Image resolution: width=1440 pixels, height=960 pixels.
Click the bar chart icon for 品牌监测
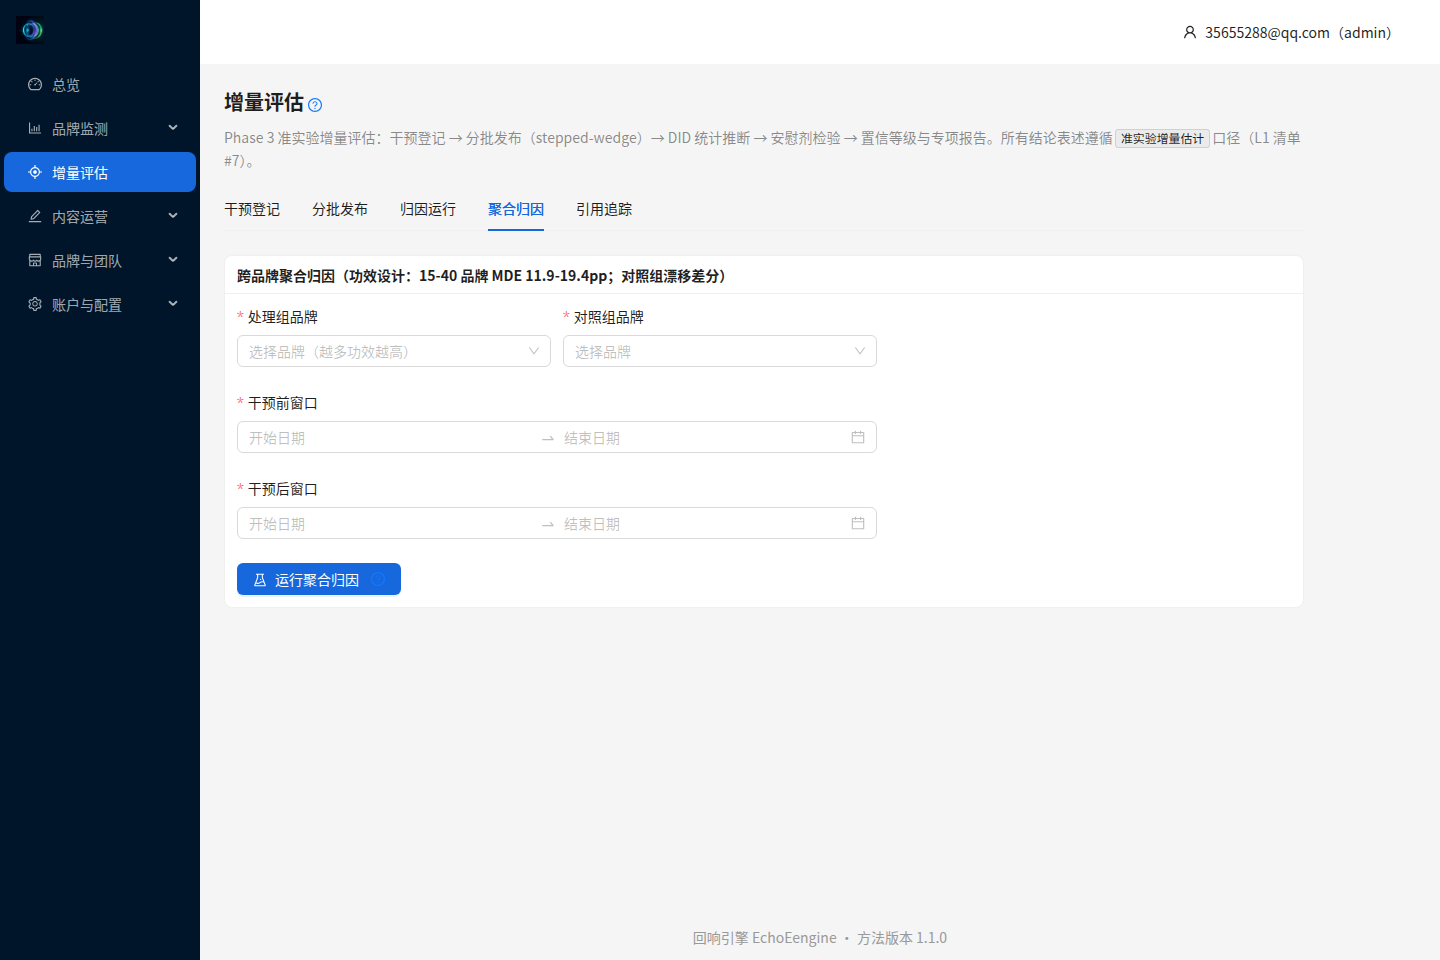tap(35, 129)
